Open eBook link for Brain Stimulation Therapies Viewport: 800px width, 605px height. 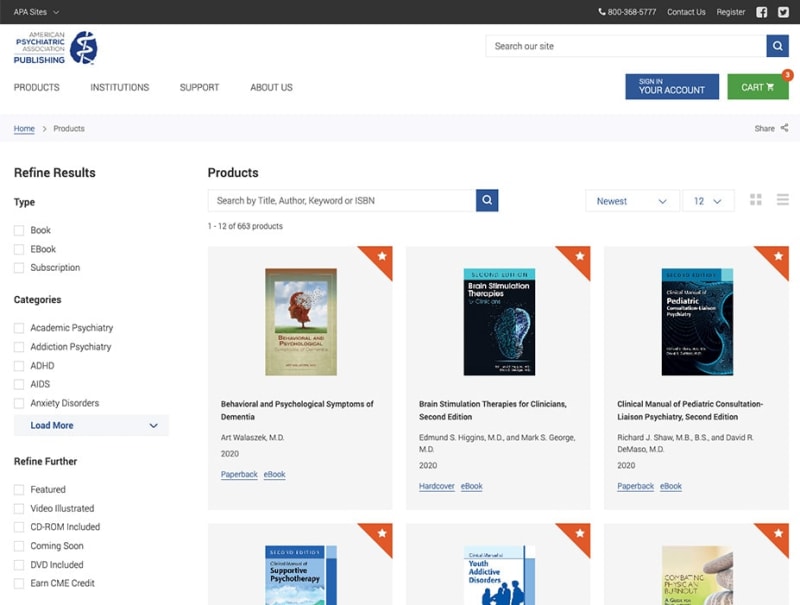coord(471,486)
